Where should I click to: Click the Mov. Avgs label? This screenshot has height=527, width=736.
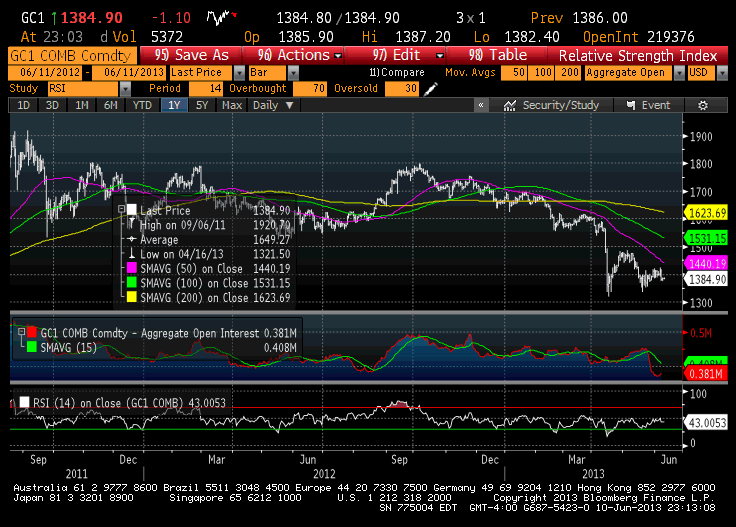click(470, 73)
